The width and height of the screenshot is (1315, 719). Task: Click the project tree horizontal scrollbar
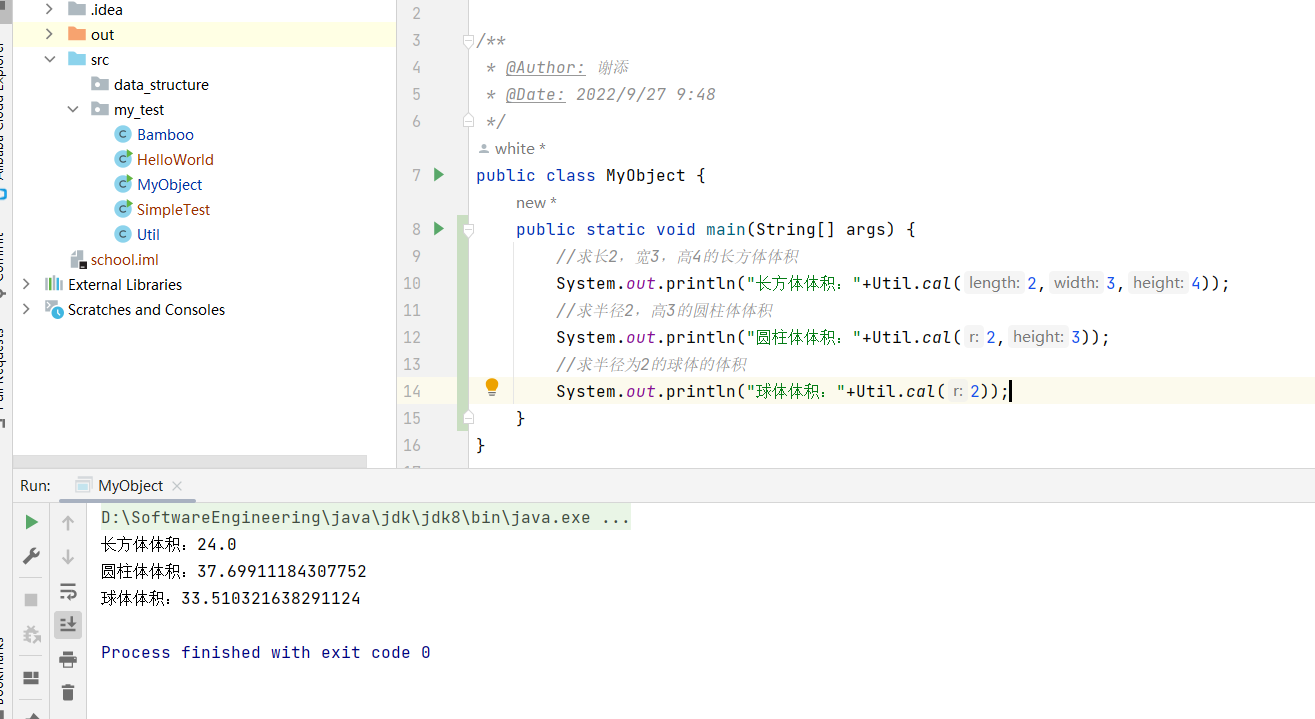tap(190, 462)
